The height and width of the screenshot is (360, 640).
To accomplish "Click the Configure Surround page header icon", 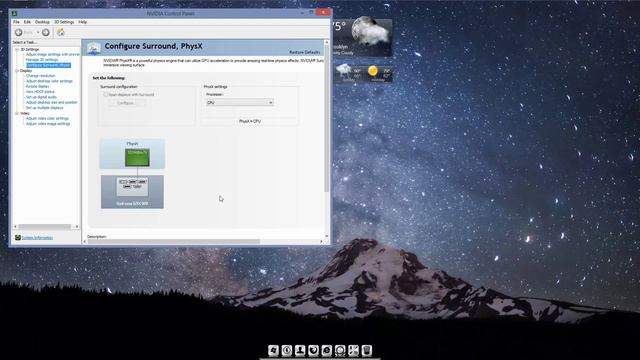I will pyautogui.click(x=94, y=48).
